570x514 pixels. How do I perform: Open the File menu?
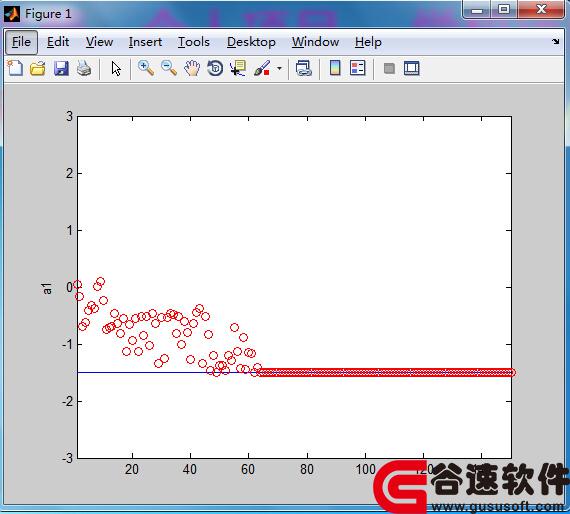pos(21,42)
